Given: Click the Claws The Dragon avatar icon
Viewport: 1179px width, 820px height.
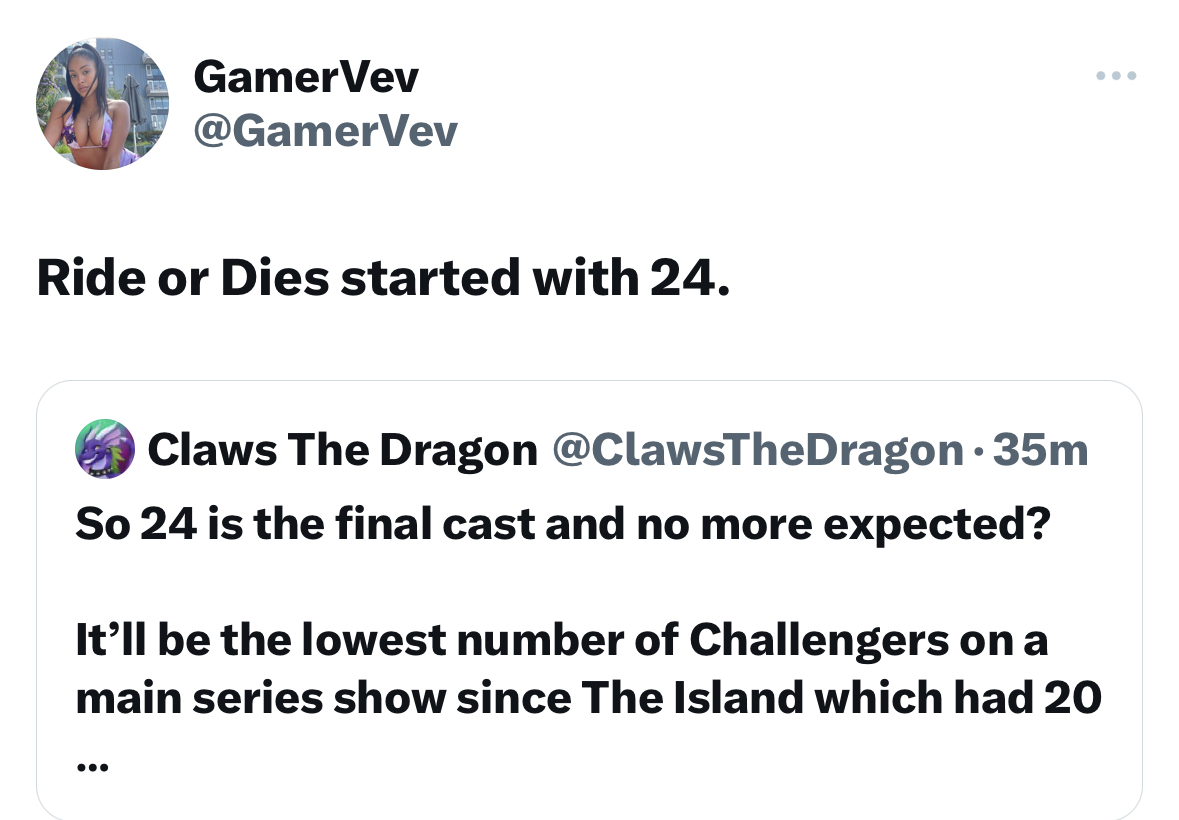Looking at the screenshot, I should coord(105,449).
